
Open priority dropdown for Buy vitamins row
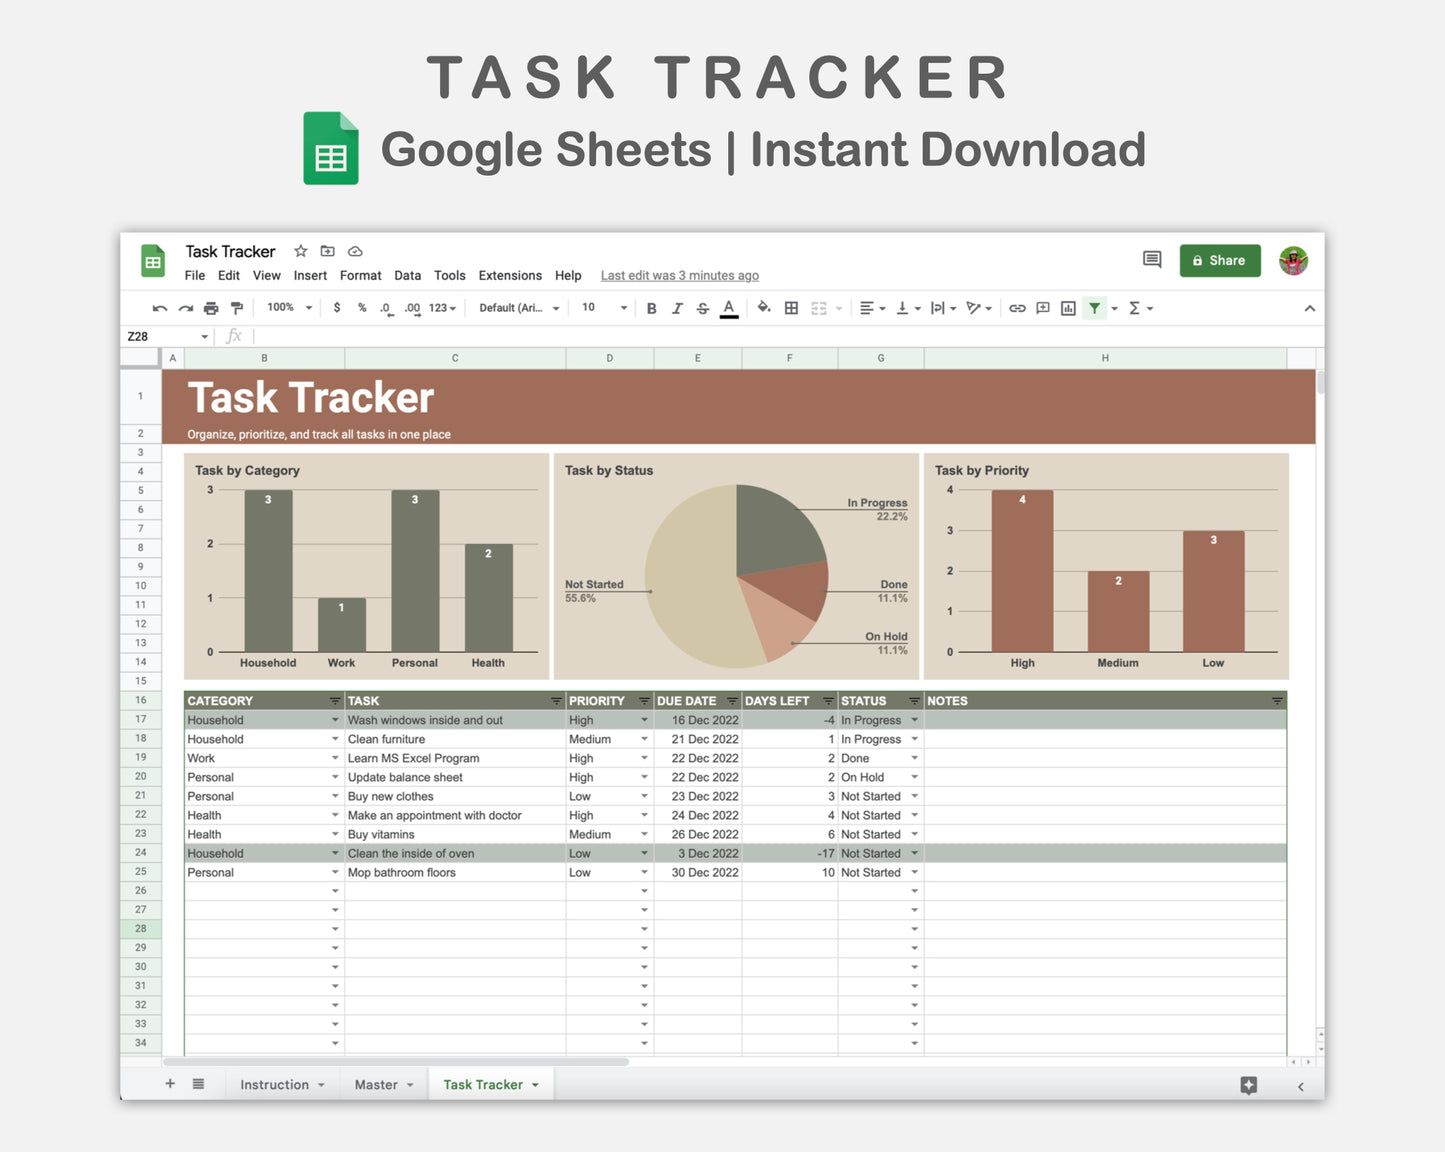pos(644,834)
